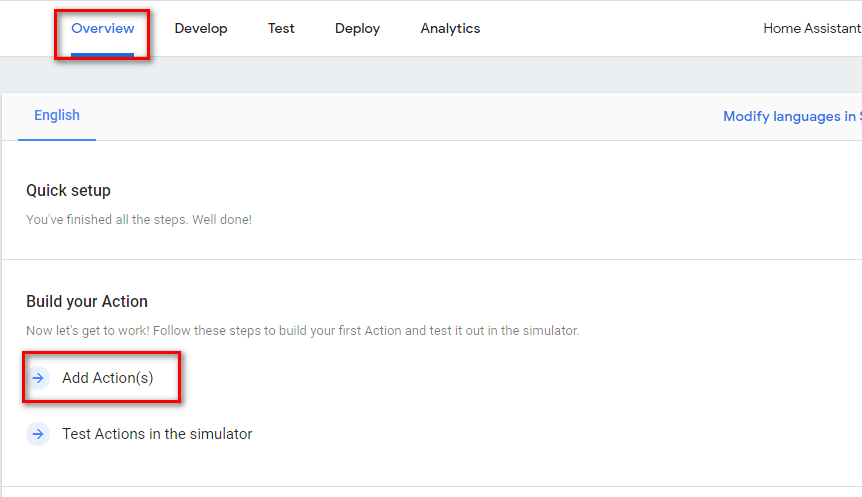862x497 pixels.
Task: Click the divider line below the Quick setup section
Action: pos(431,259)
